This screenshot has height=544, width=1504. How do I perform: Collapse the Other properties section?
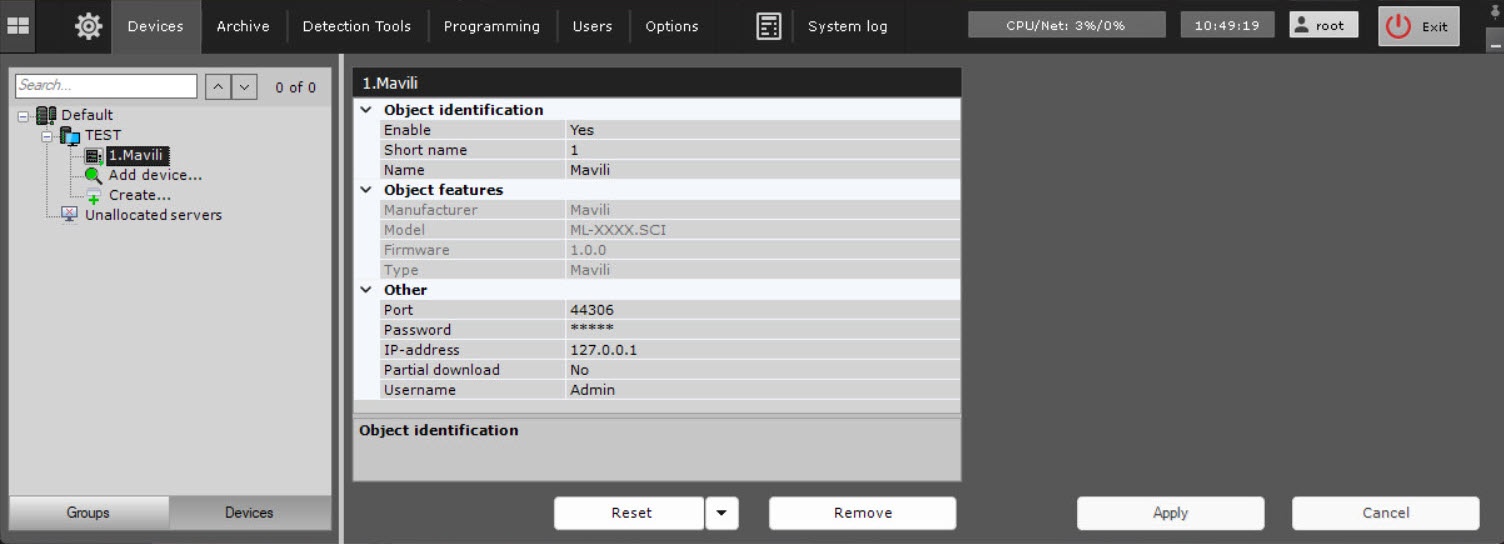pyautogui.click(x=366, y=290)
